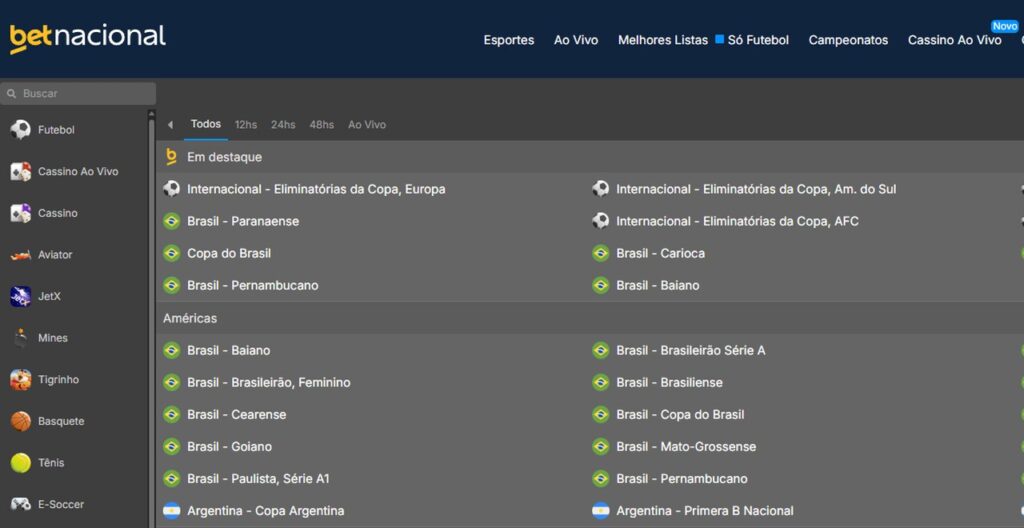Click the left arrow before Todos tab
This screenshot has width=1024, height=528.
coord(170,125)
